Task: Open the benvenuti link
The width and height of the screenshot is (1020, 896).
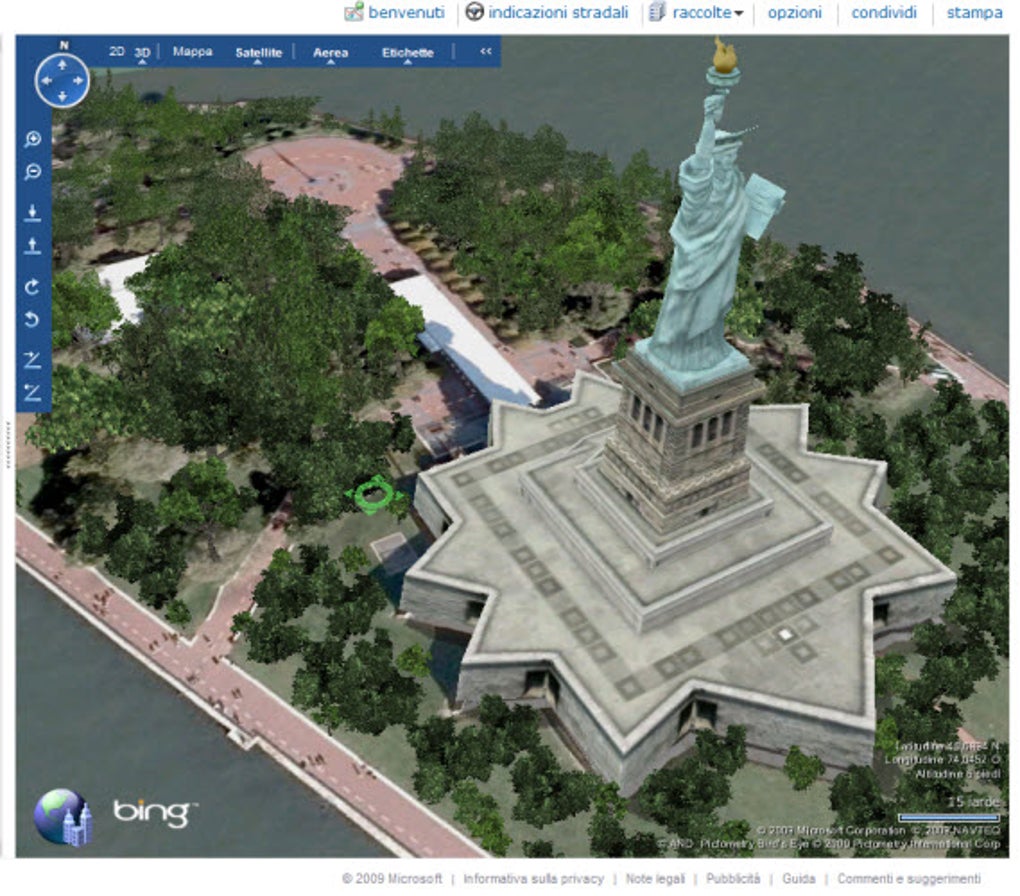Action: click(407, 12)
